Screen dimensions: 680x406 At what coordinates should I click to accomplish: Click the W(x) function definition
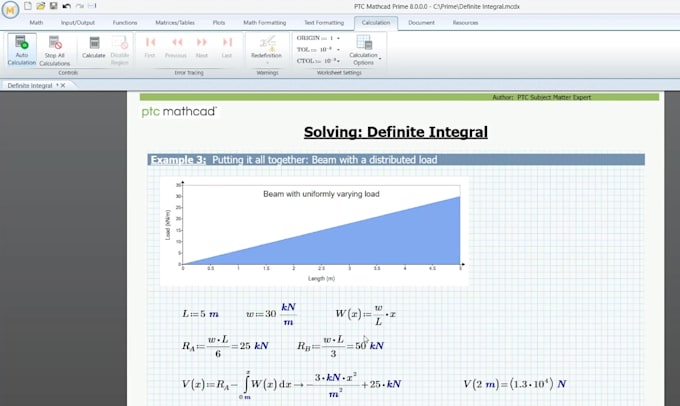coord(366,314)
